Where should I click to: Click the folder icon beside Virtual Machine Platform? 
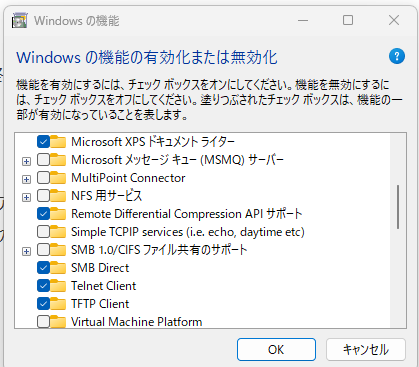[x=58, y=322]
